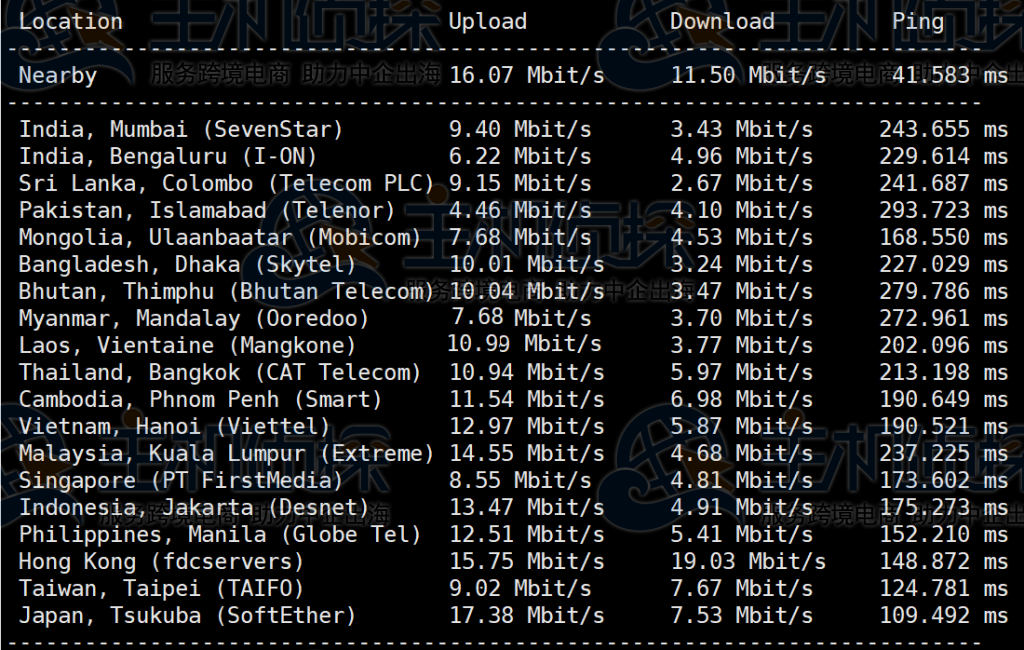This screenshot has width=1024, height=650.
Task: Click the Upload column header
Action: click(487, 22)
